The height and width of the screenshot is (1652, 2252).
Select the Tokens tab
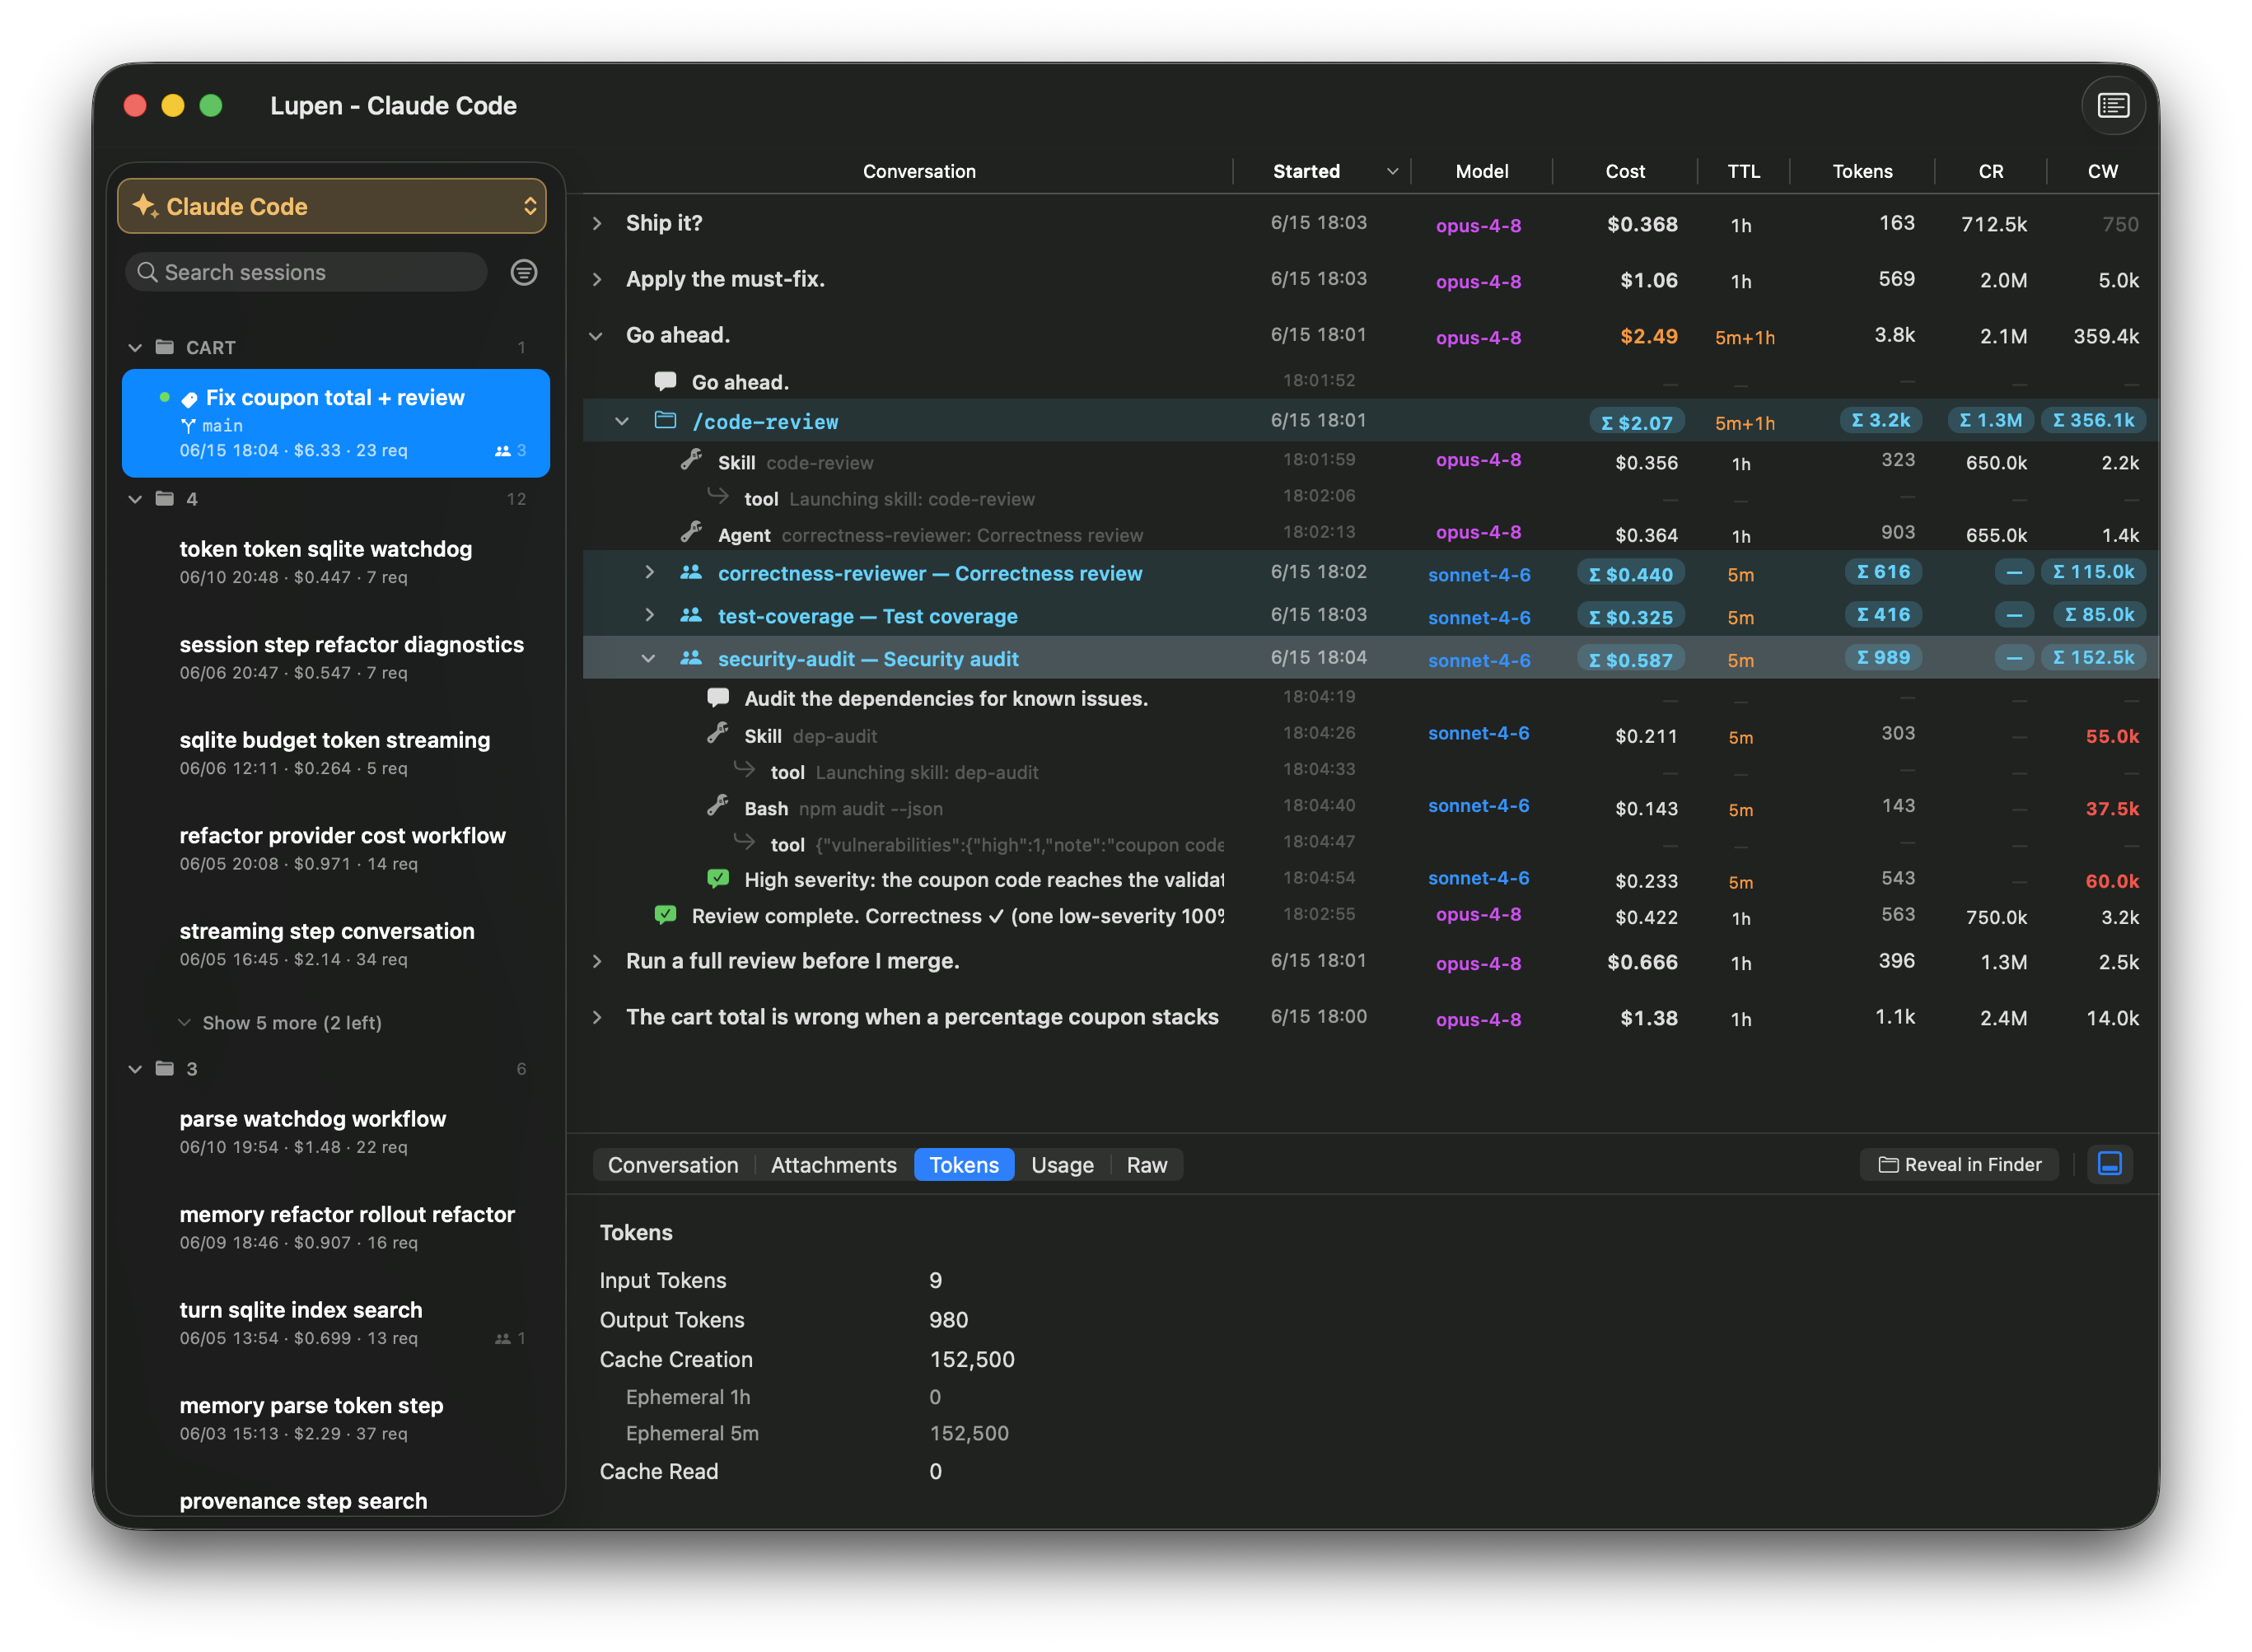[x=964, y=1165]
